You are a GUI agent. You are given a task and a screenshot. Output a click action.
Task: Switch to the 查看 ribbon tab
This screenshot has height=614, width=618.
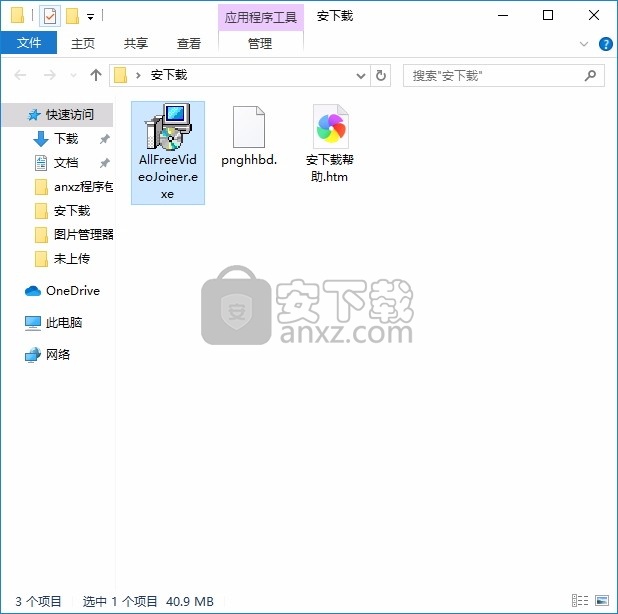point(189,43)
